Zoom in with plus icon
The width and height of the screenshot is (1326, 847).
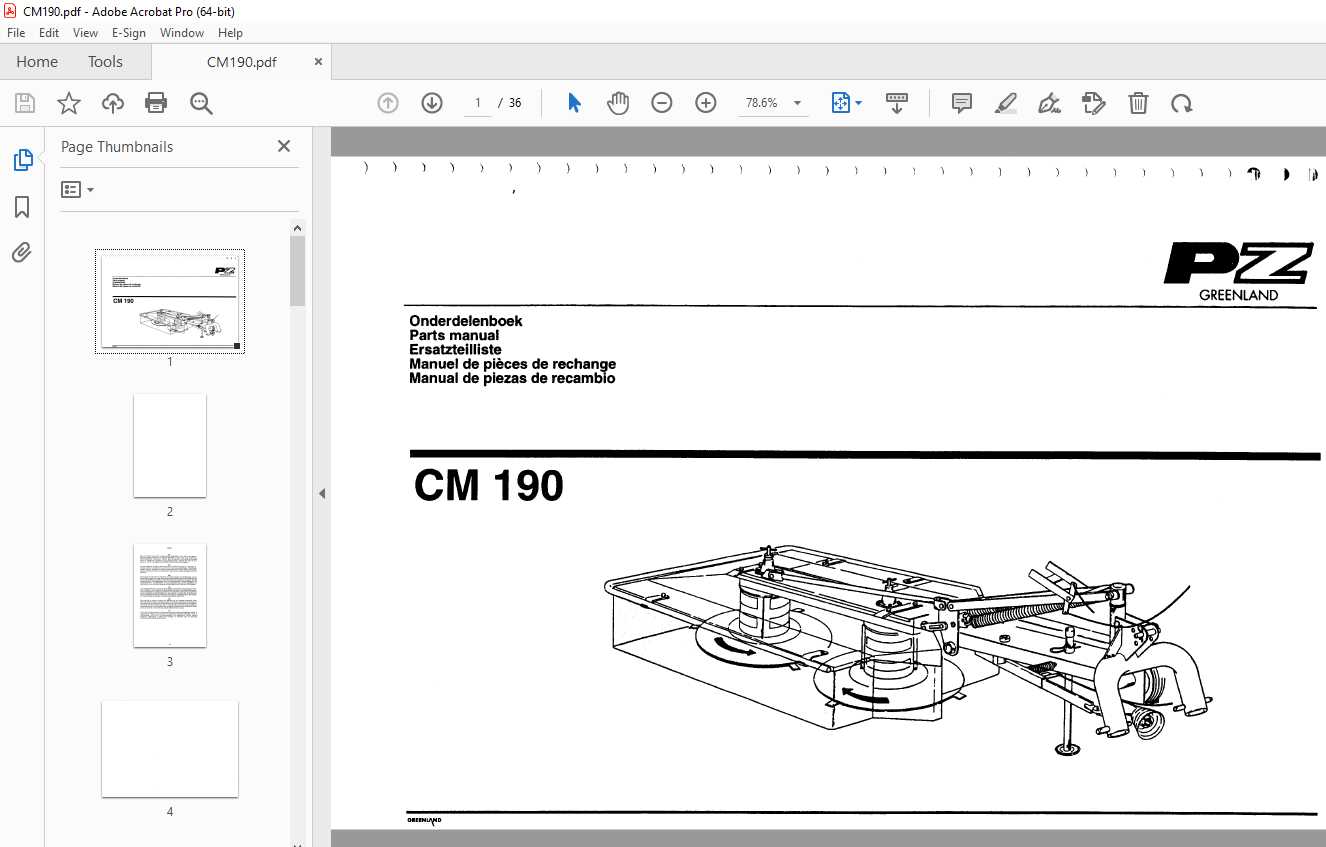tap(706, 103)
